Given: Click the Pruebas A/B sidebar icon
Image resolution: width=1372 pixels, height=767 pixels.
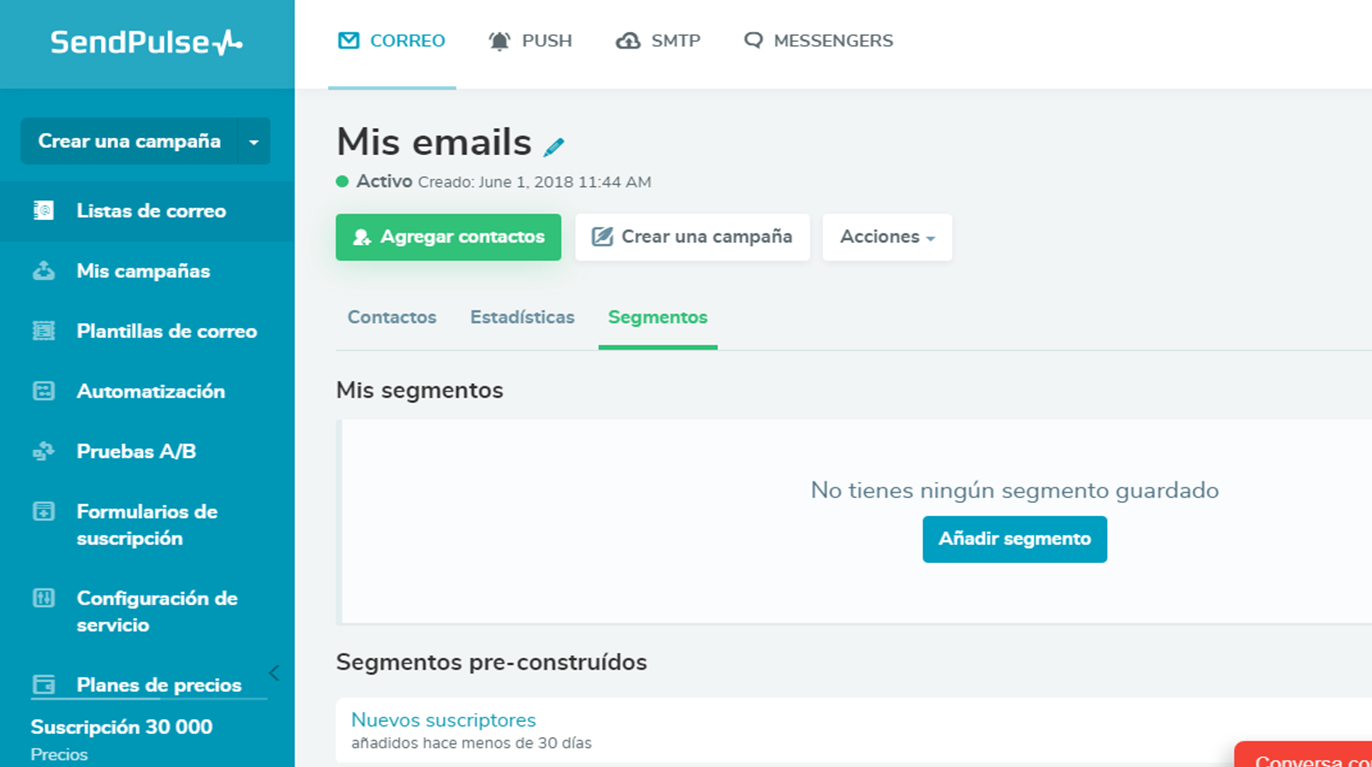Looking at the screenshot, I should [44, 451].
